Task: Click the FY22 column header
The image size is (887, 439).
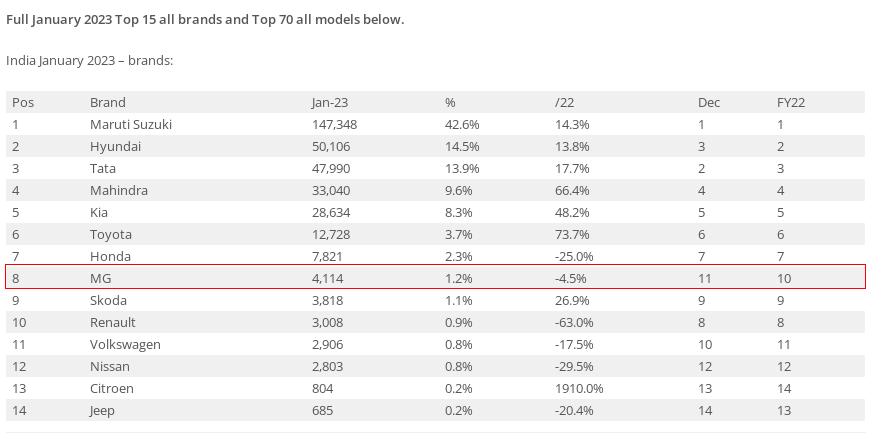Action: pos(791,102)
